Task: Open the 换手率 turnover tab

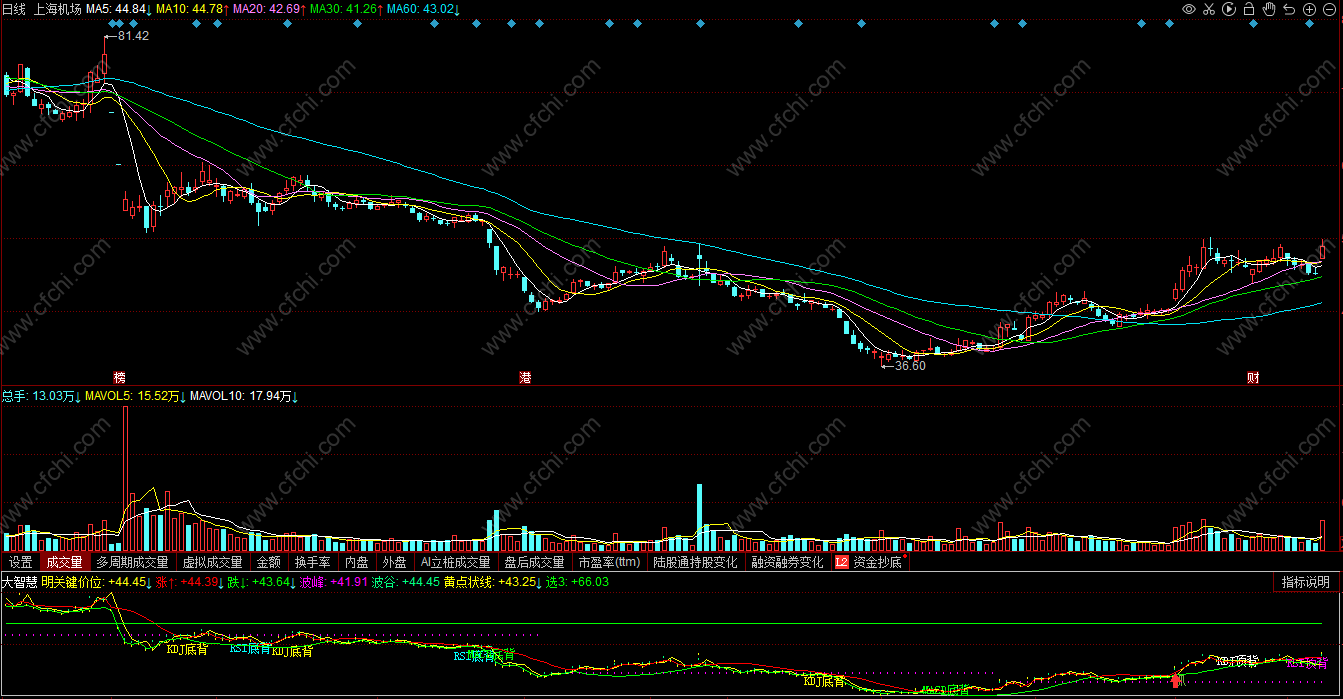Action: pyautogui.click(x=313, y=562)
